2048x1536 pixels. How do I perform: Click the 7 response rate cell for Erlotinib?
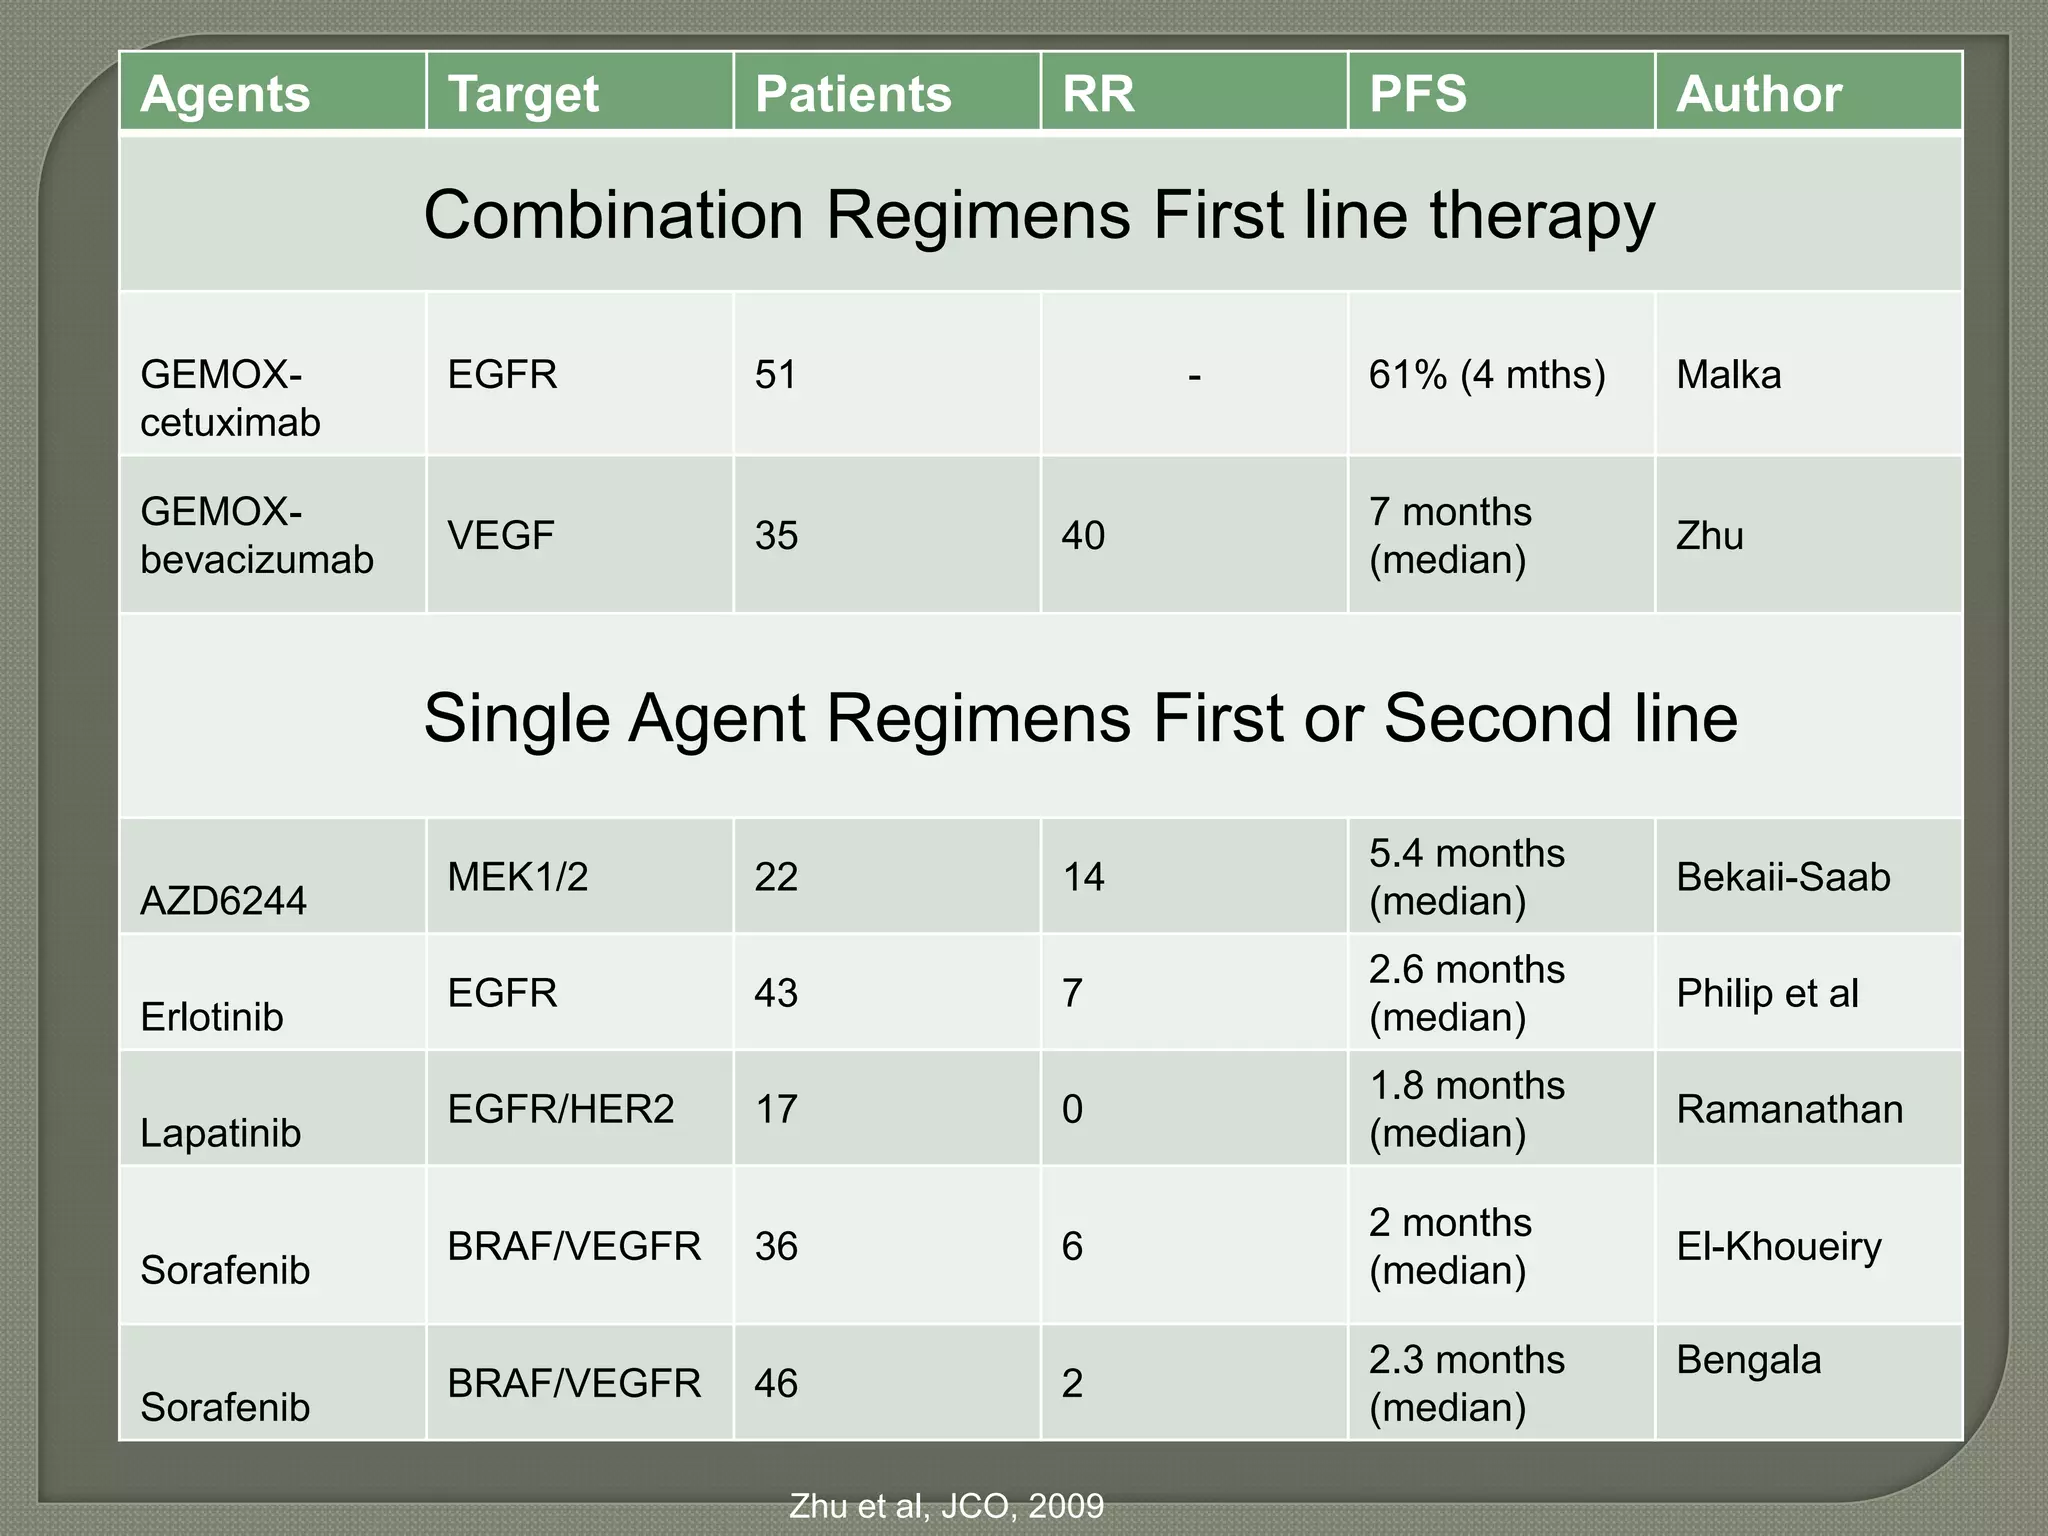click(x=1194, y=992)
